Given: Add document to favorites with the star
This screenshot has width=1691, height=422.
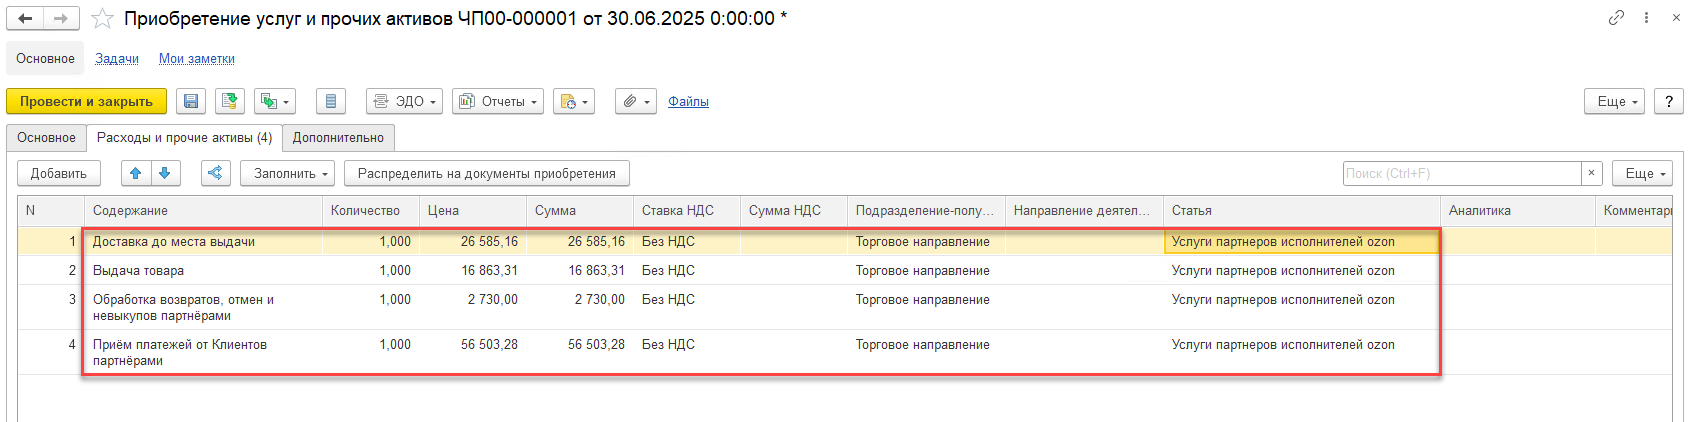Looking at the screenshot, I should [x=102, y=19].
